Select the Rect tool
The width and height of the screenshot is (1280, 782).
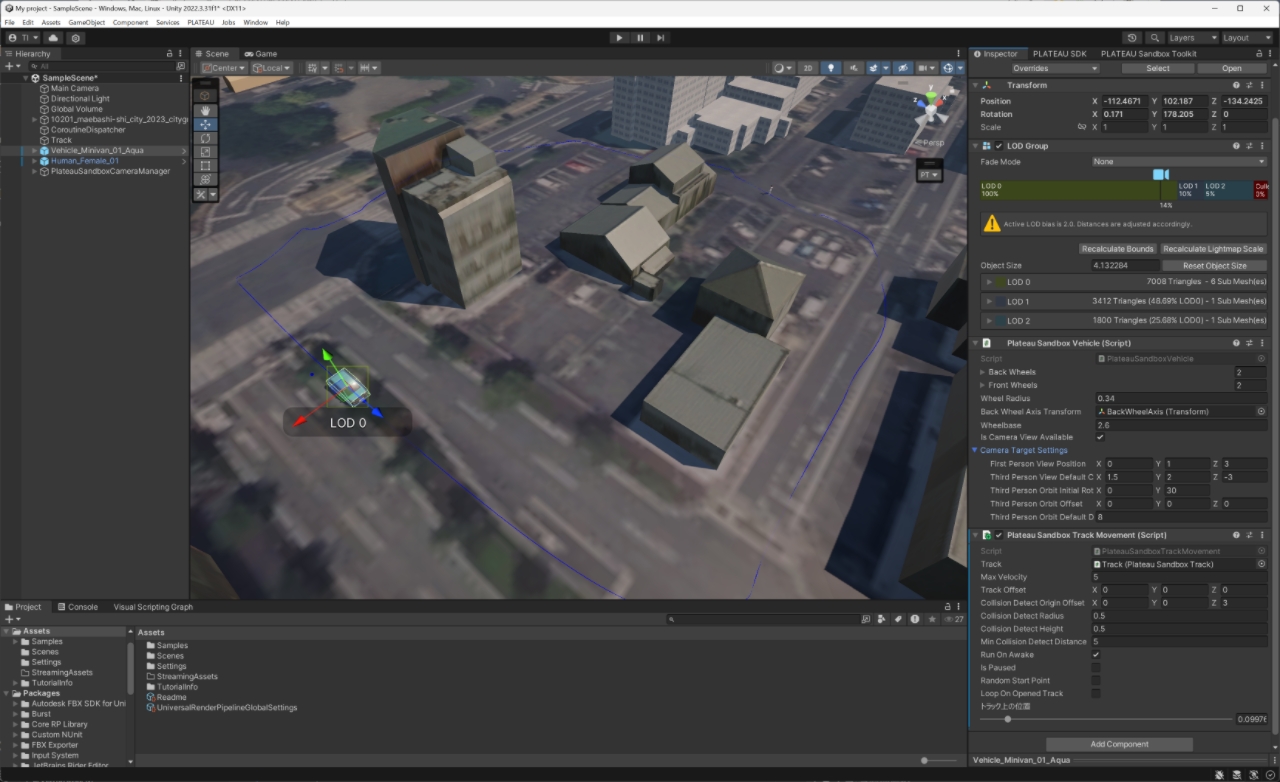(x=205, y=166)
